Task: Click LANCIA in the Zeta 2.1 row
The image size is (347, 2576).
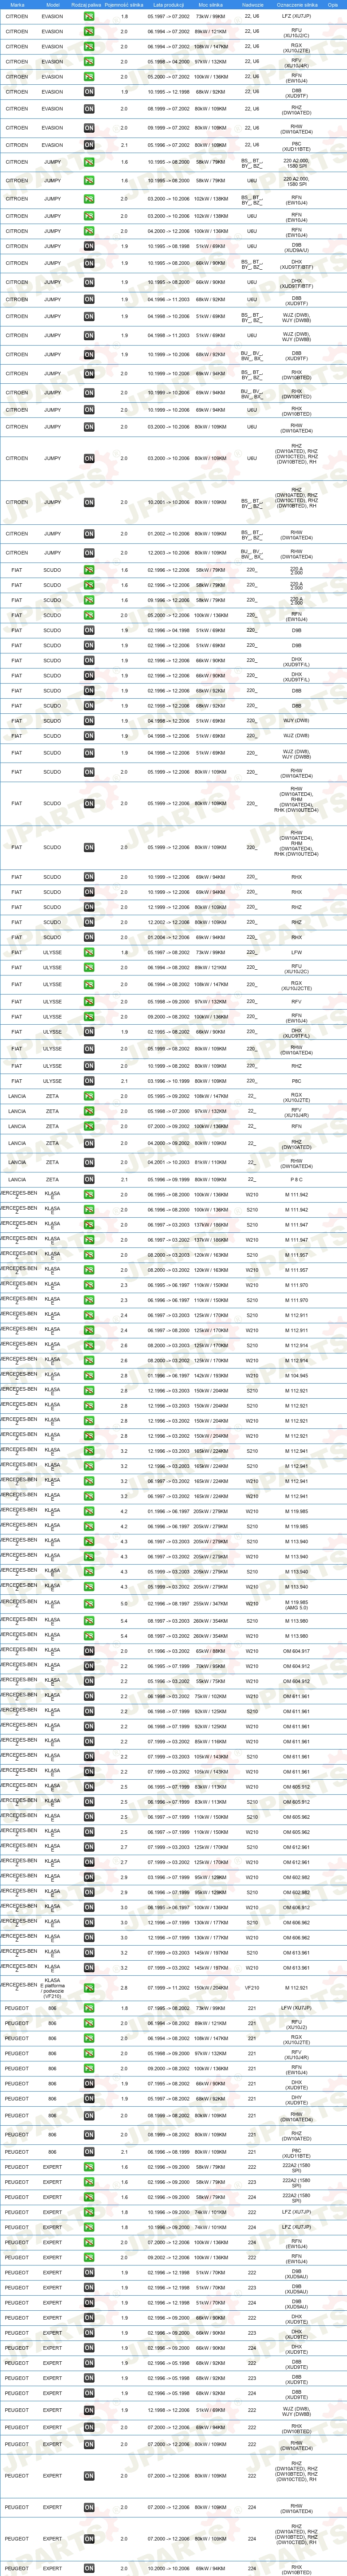Action: (17, 1179)
